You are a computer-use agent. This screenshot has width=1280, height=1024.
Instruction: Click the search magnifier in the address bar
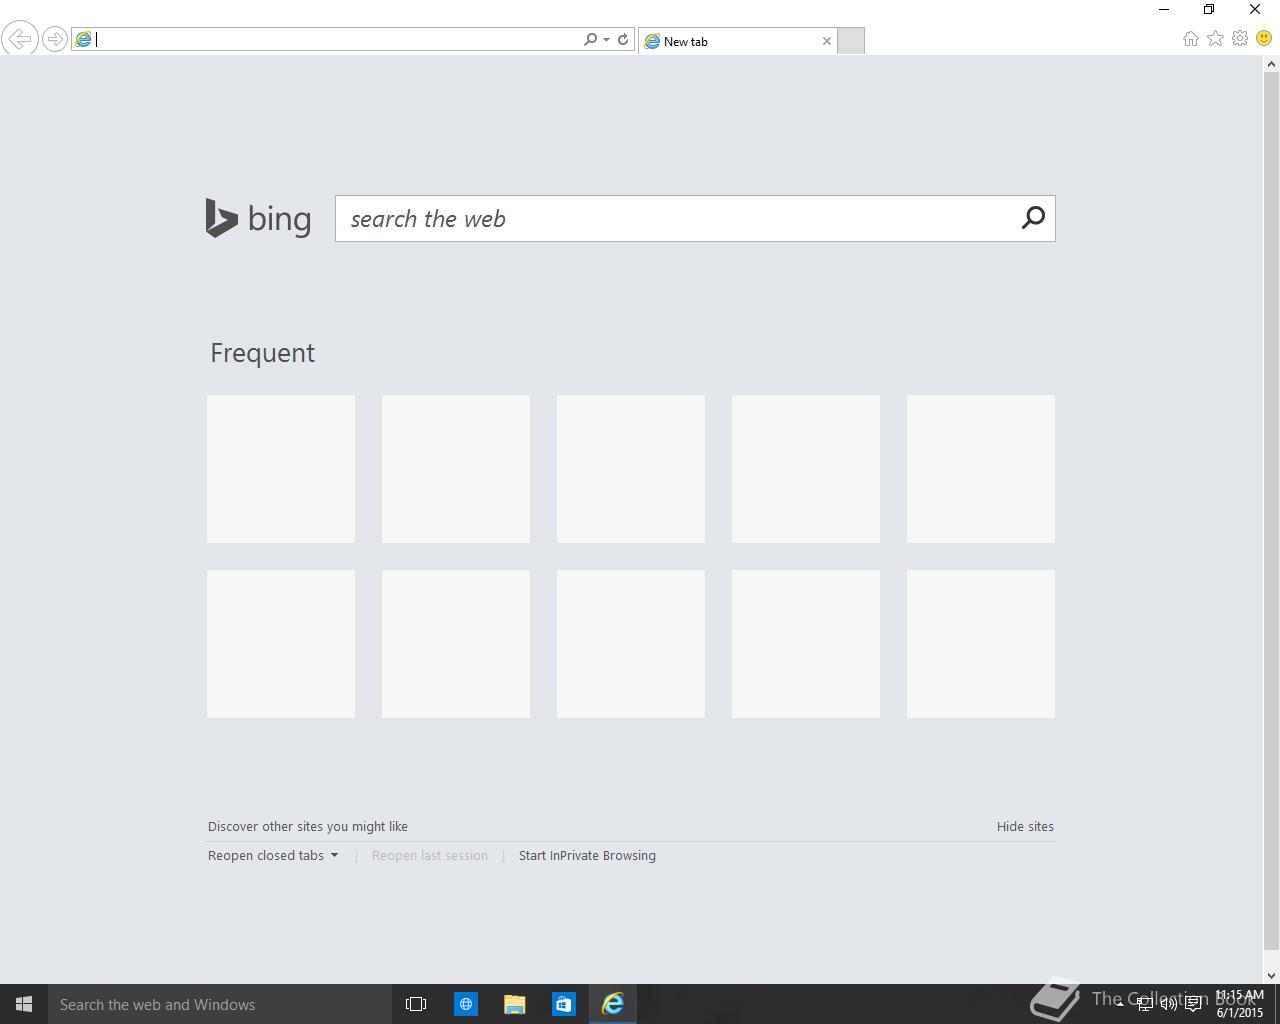[590, 39]
